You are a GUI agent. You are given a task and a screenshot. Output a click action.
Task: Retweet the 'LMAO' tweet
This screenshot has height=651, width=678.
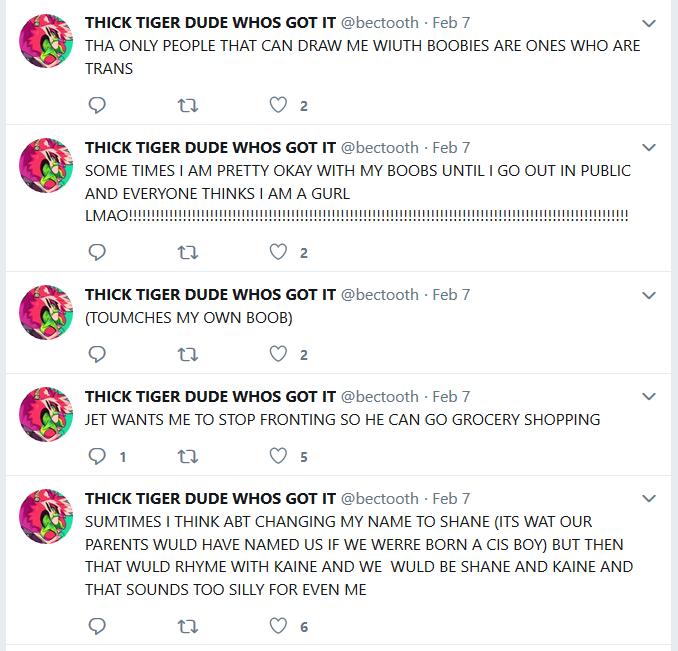tap(188, 252)
